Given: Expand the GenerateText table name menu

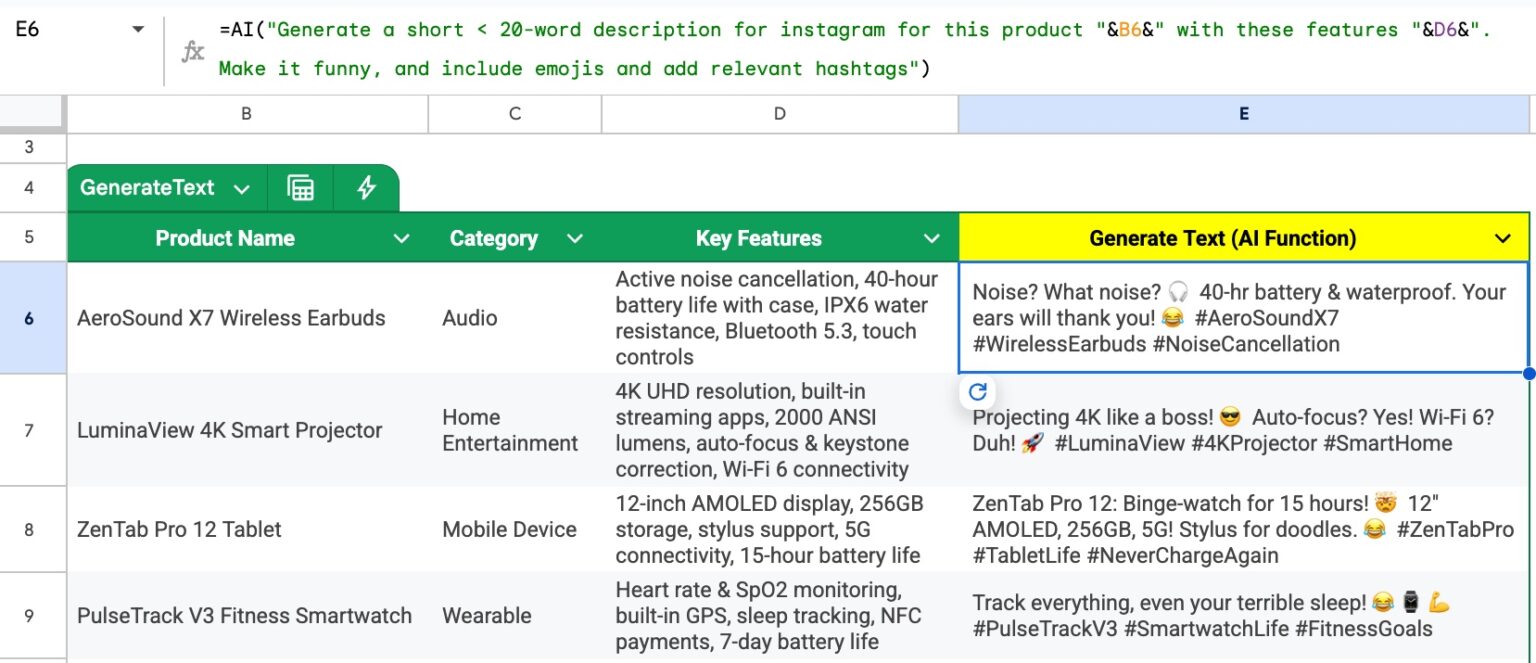Looking at the screenshot, I should click(241, 189).
